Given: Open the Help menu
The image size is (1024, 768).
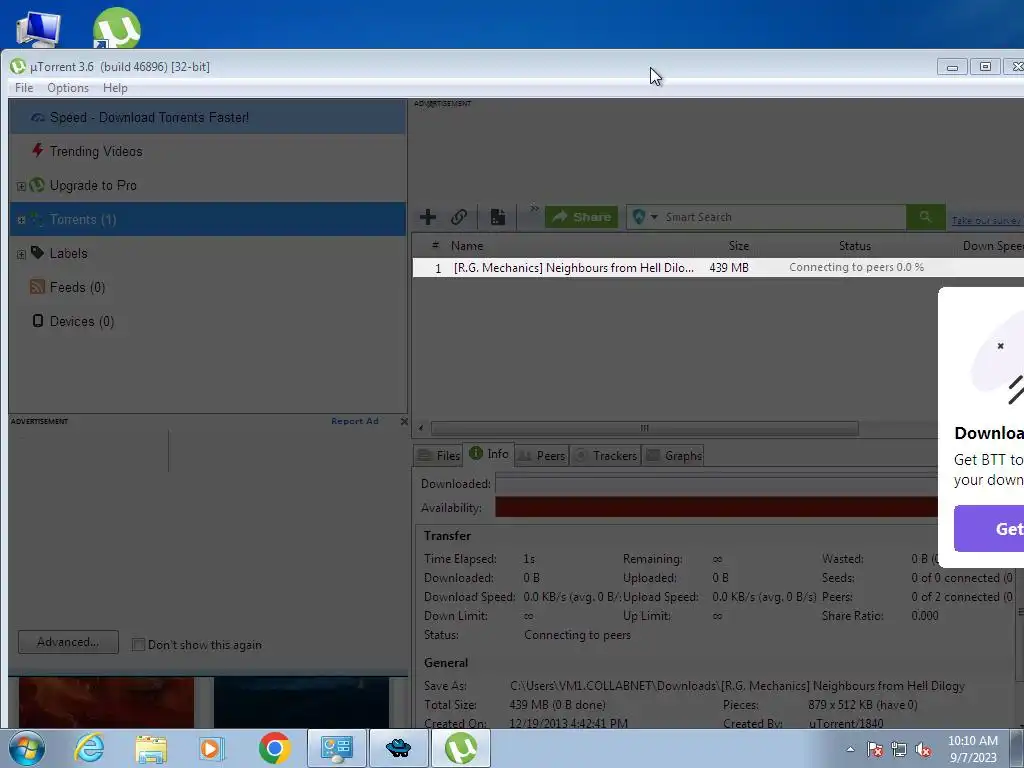Looking at the screenshot, I should click(115, 88).
